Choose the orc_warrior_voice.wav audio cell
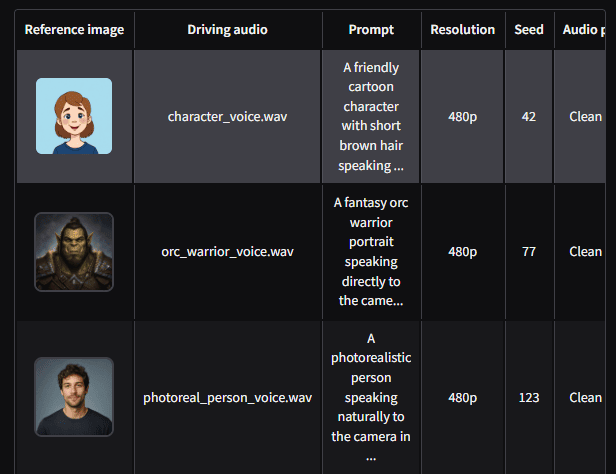 [x=227, y=252]
